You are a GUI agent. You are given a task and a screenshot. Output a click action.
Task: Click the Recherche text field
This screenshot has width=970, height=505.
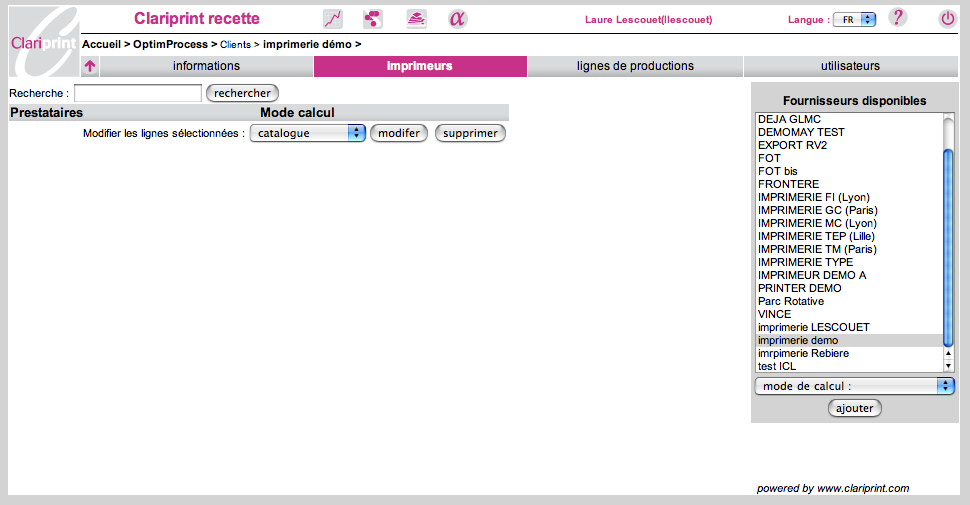click(138, 93)
